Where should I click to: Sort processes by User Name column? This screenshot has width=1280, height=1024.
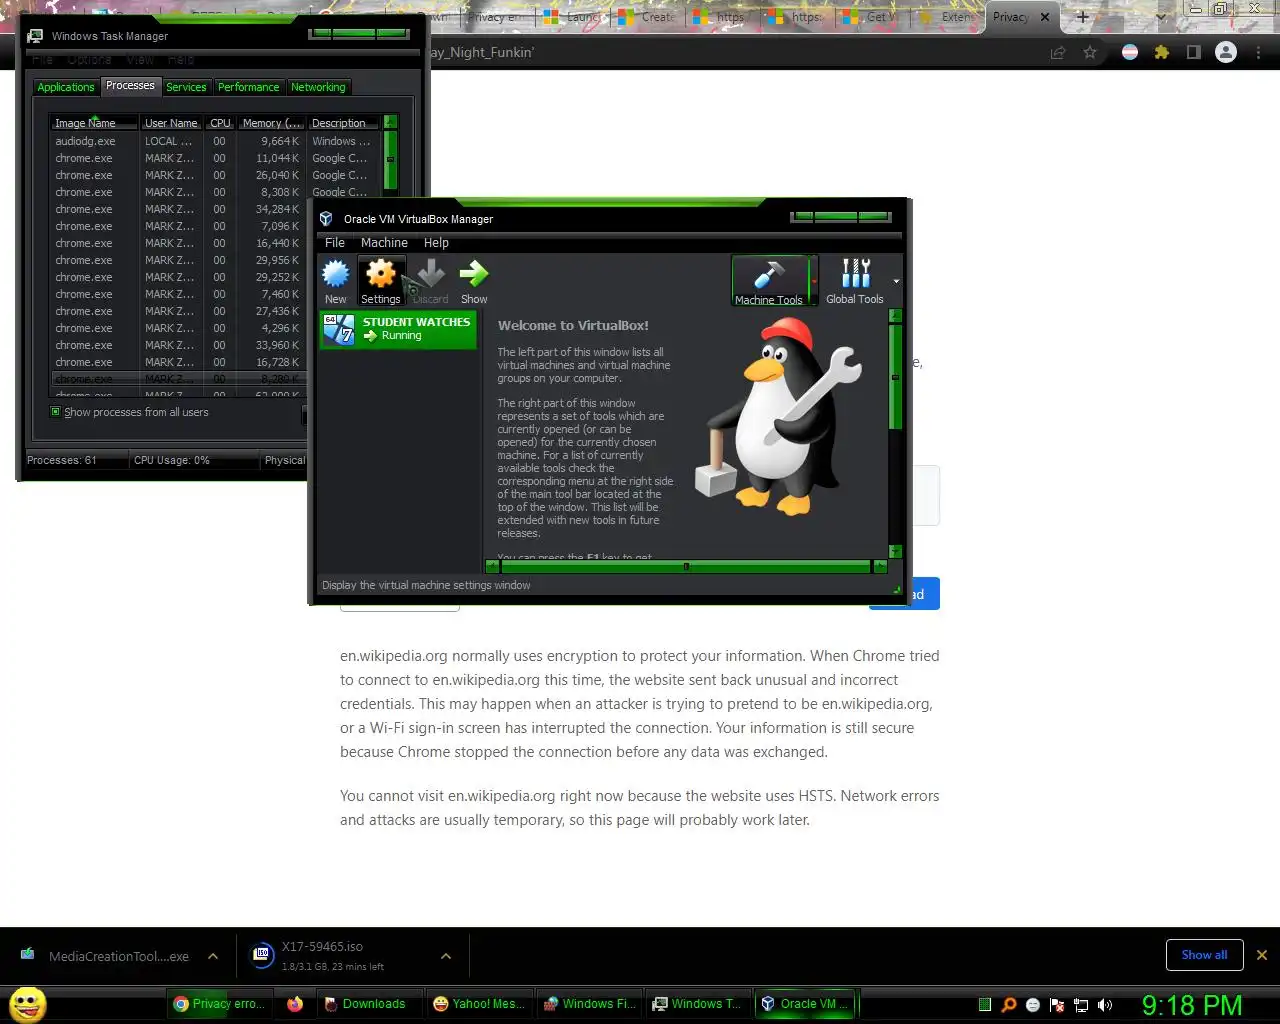coord(171,123)
